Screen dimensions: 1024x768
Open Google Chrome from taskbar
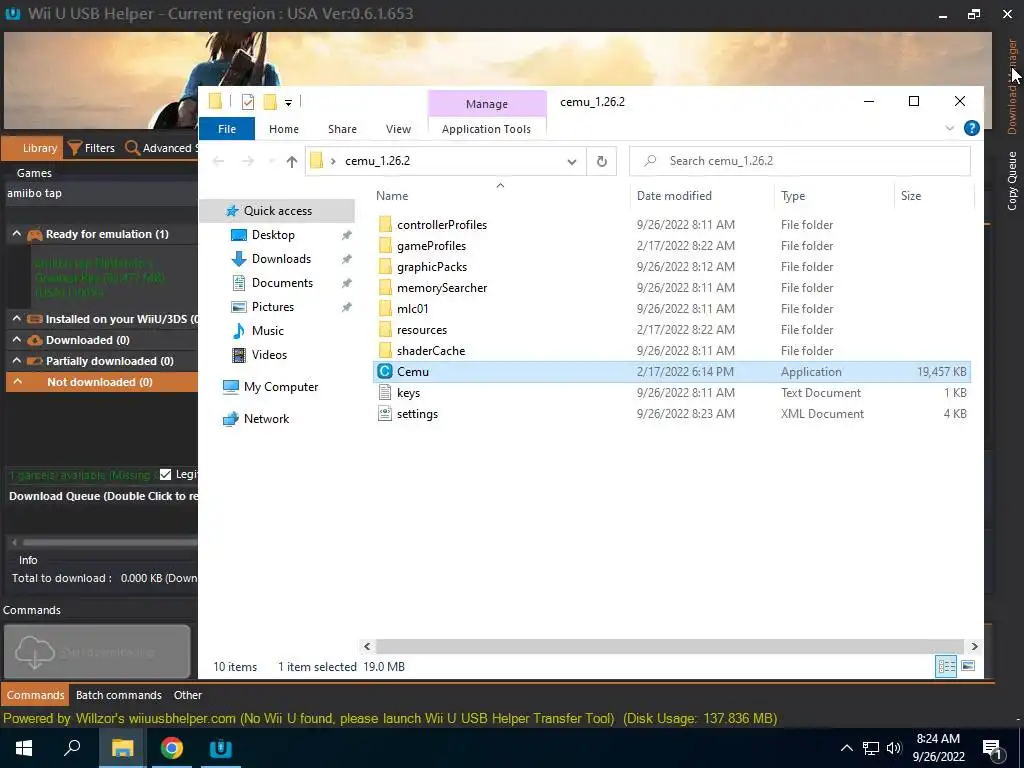tap(172, 748)
